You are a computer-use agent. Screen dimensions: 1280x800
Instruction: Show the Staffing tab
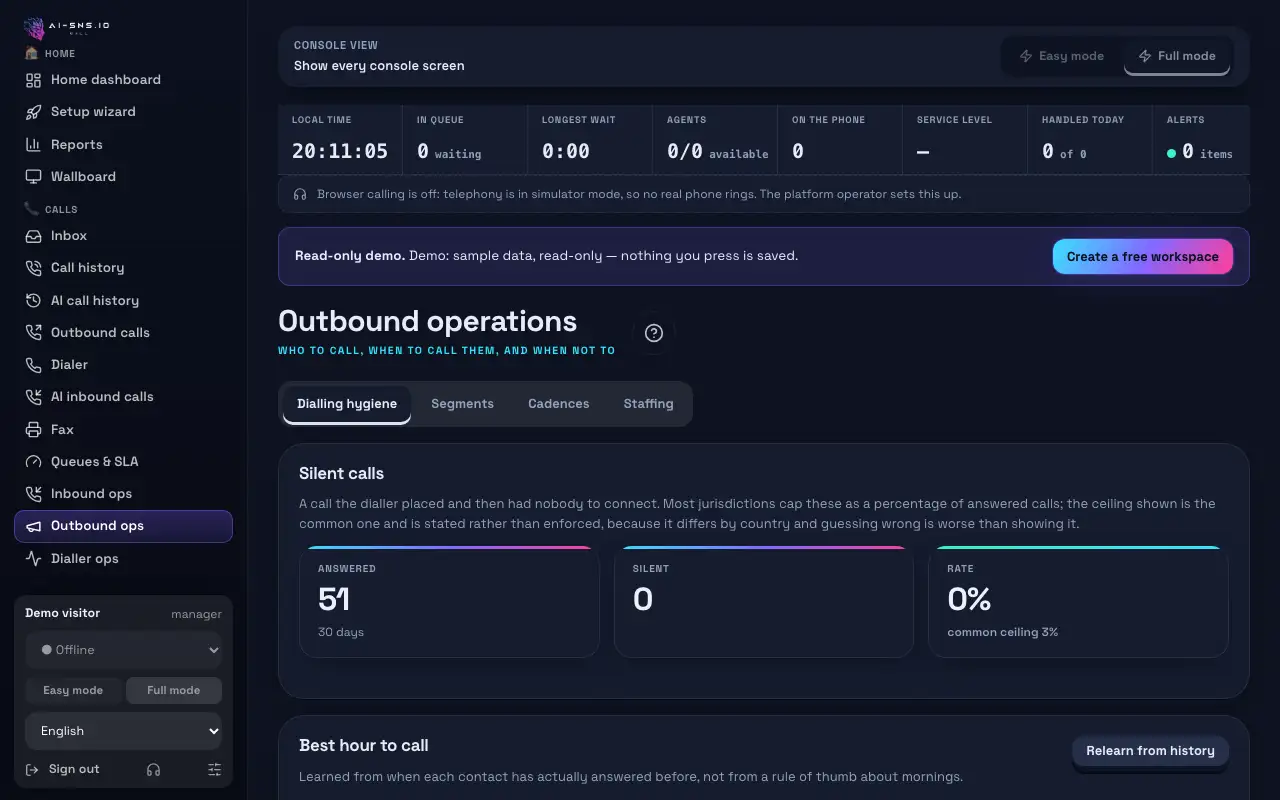[648, 404]
